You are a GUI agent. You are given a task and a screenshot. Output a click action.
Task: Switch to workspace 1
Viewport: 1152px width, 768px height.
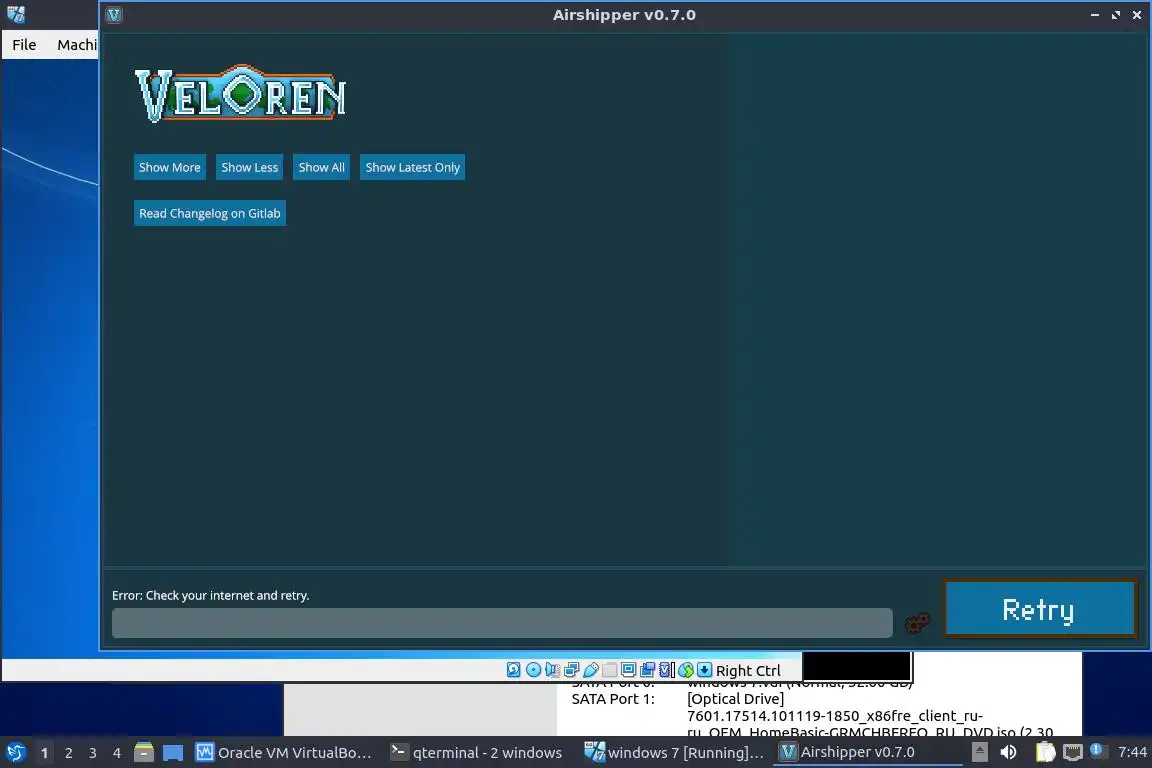44,753
